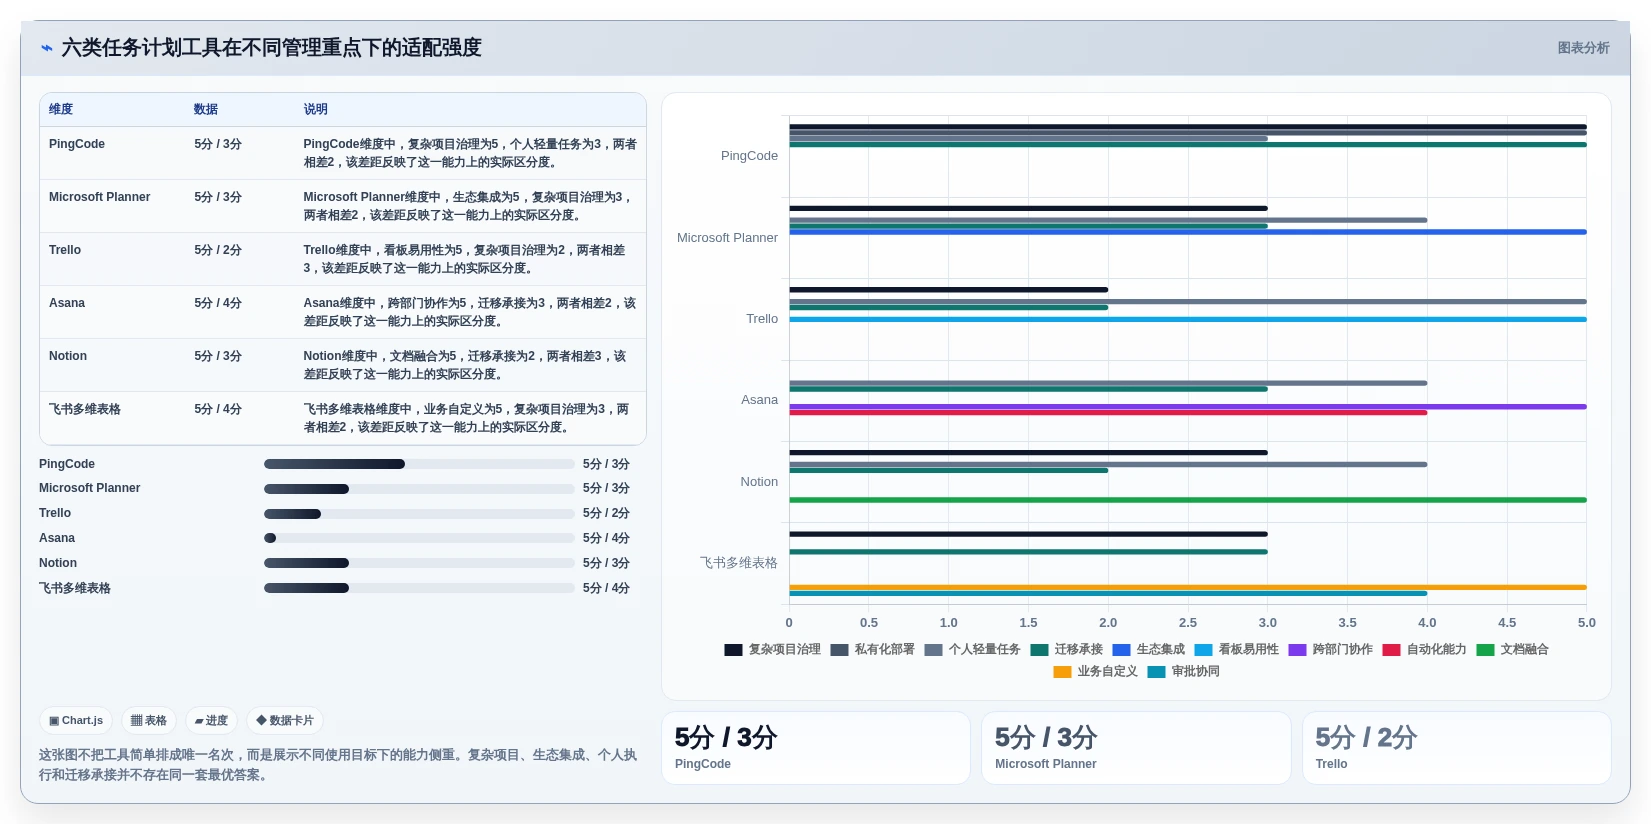Viewport: 1651px width, 824px height.
Task: Select the Notion table row name
Action: pos(68,356)
